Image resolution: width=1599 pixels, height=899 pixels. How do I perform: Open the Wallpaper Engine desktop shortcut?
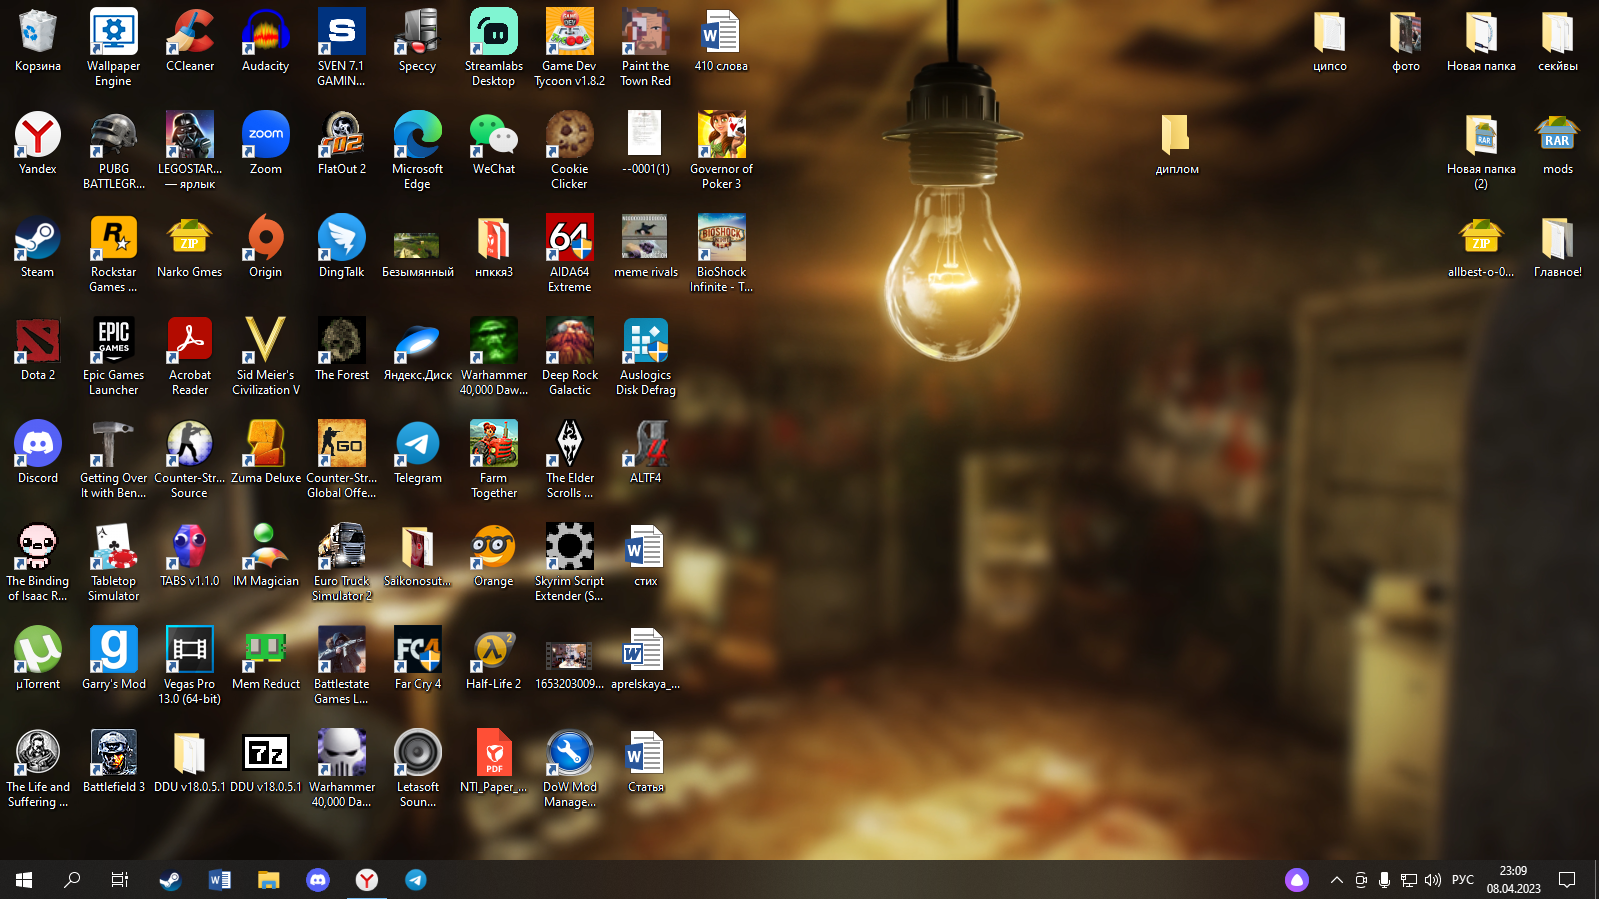click(114, 46)
